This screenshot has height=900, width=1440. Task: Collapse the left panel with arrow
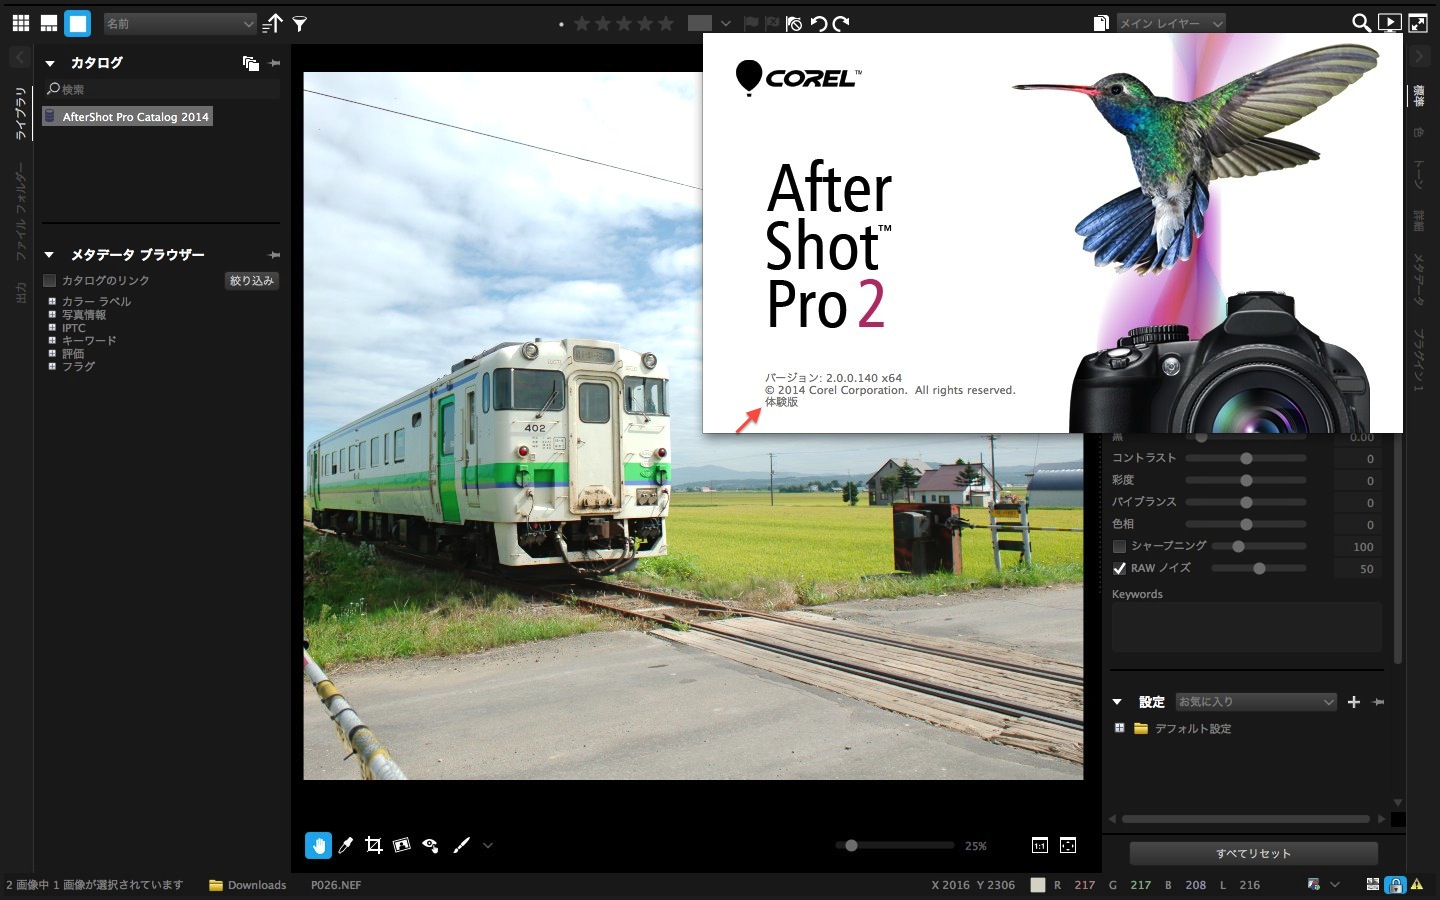point(20,57)
